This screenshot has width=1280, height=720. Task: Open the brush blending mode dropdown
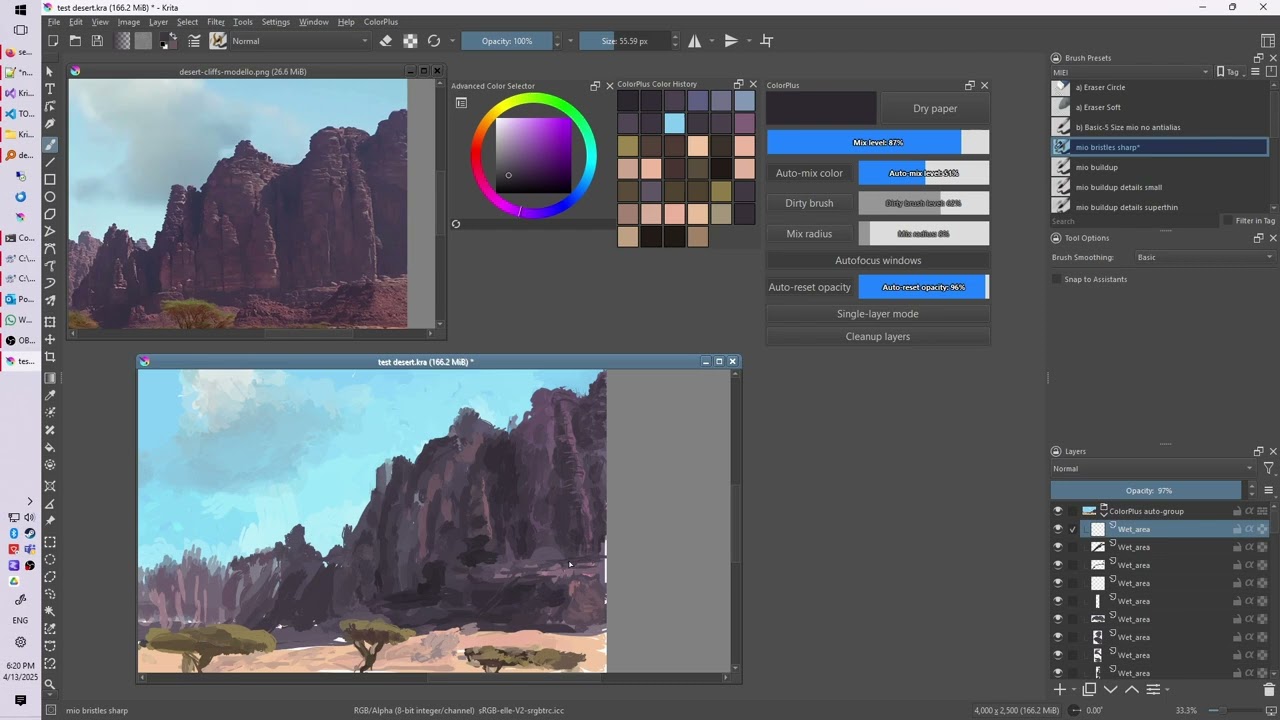300,41
